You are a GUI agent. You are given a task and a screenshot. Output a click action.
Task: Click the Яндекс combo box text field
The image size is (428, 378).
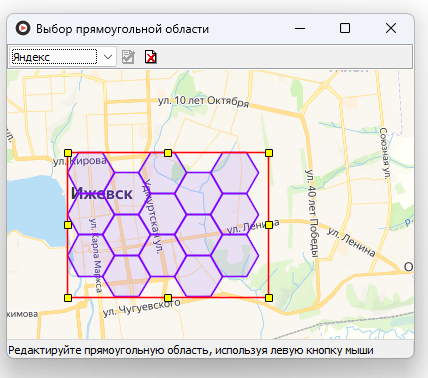(x=54, y=57)
